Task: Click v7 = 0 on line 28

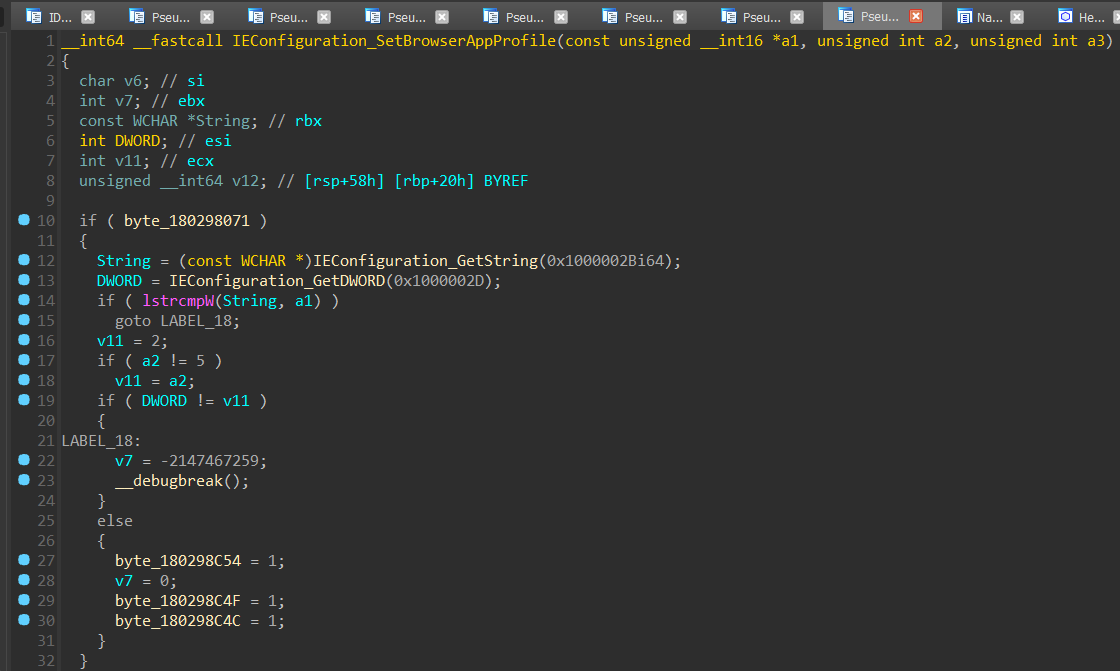Action: click(146, 581)
